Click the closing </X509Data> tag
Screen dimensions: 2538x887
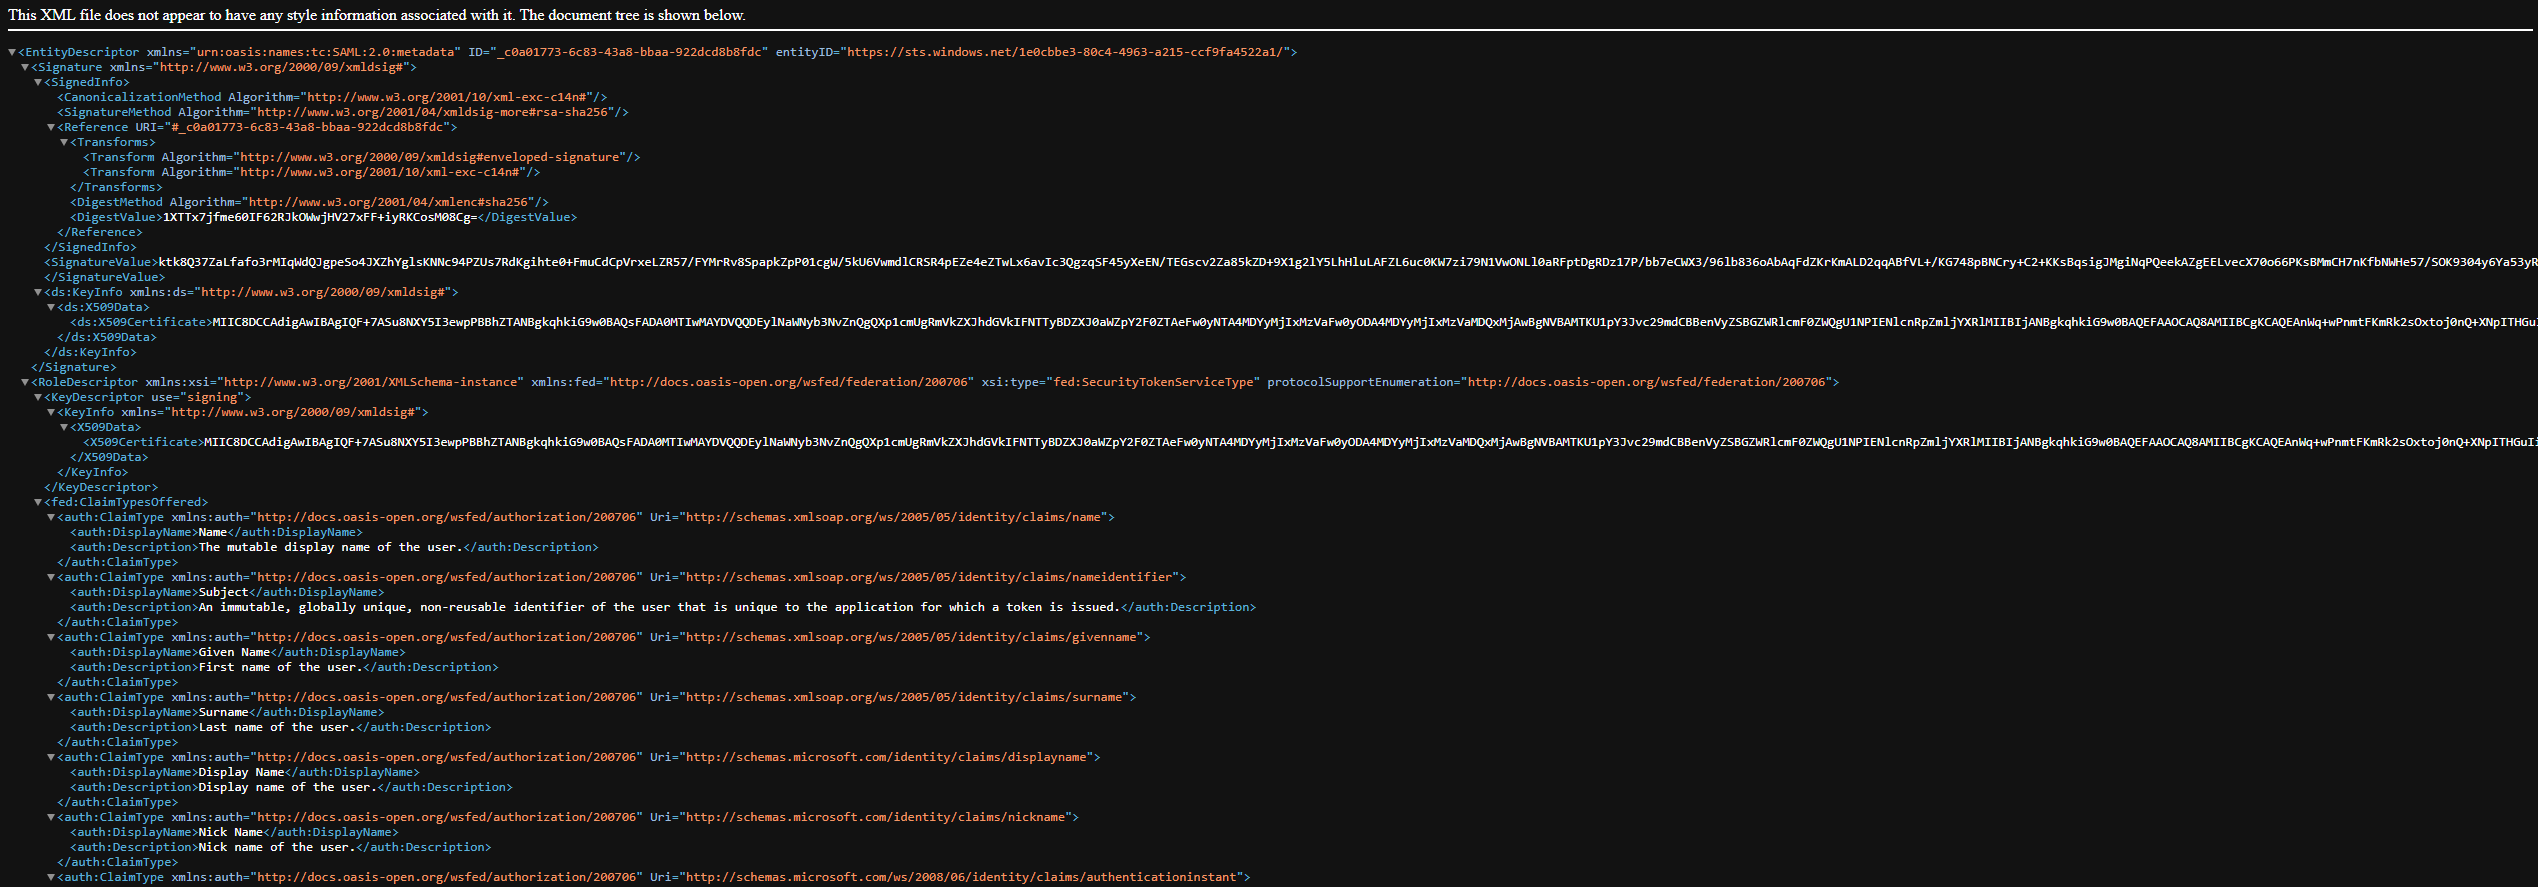(109, 457)
